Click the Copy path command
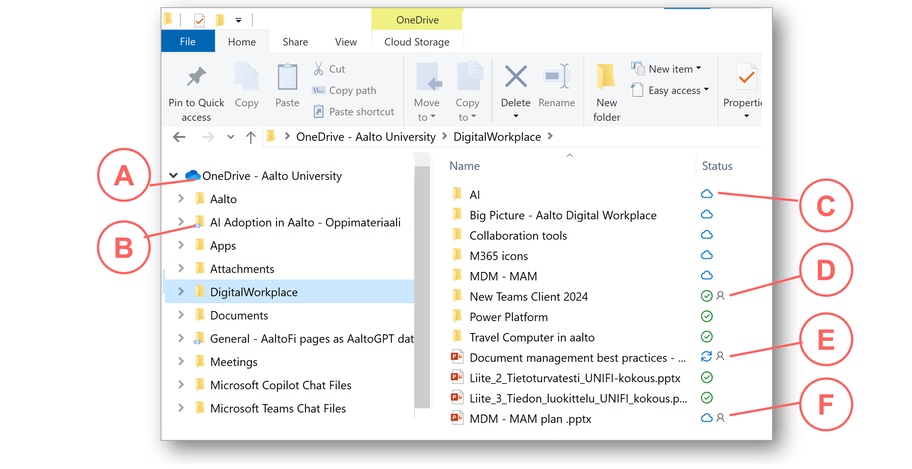Screen dimensions: 912x469 (x=344, y=90)
